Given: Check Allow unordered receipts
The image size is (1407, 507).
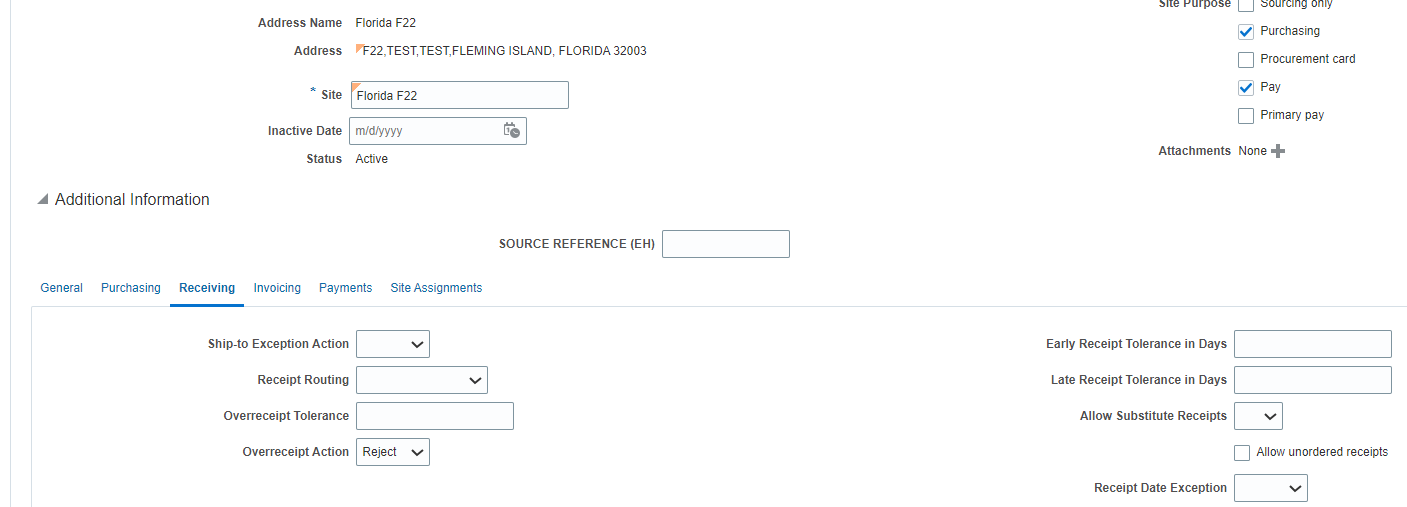Looking at the screenshot, I should click(x=1242, y=453).
